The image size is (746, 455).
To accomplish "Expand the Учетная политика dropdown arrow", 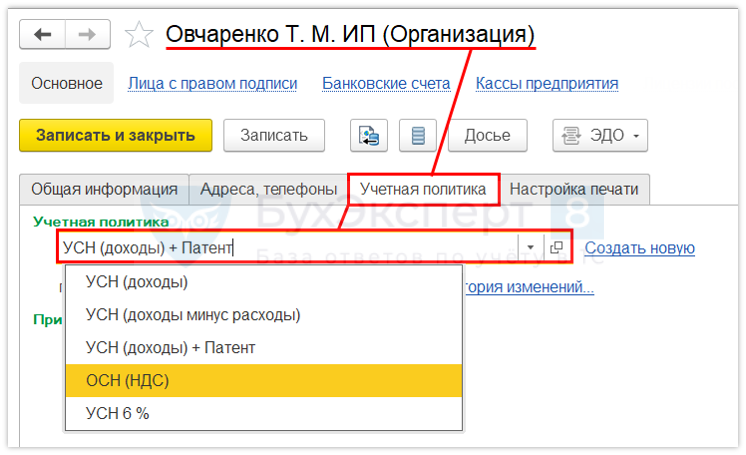I will pos(530,247).
